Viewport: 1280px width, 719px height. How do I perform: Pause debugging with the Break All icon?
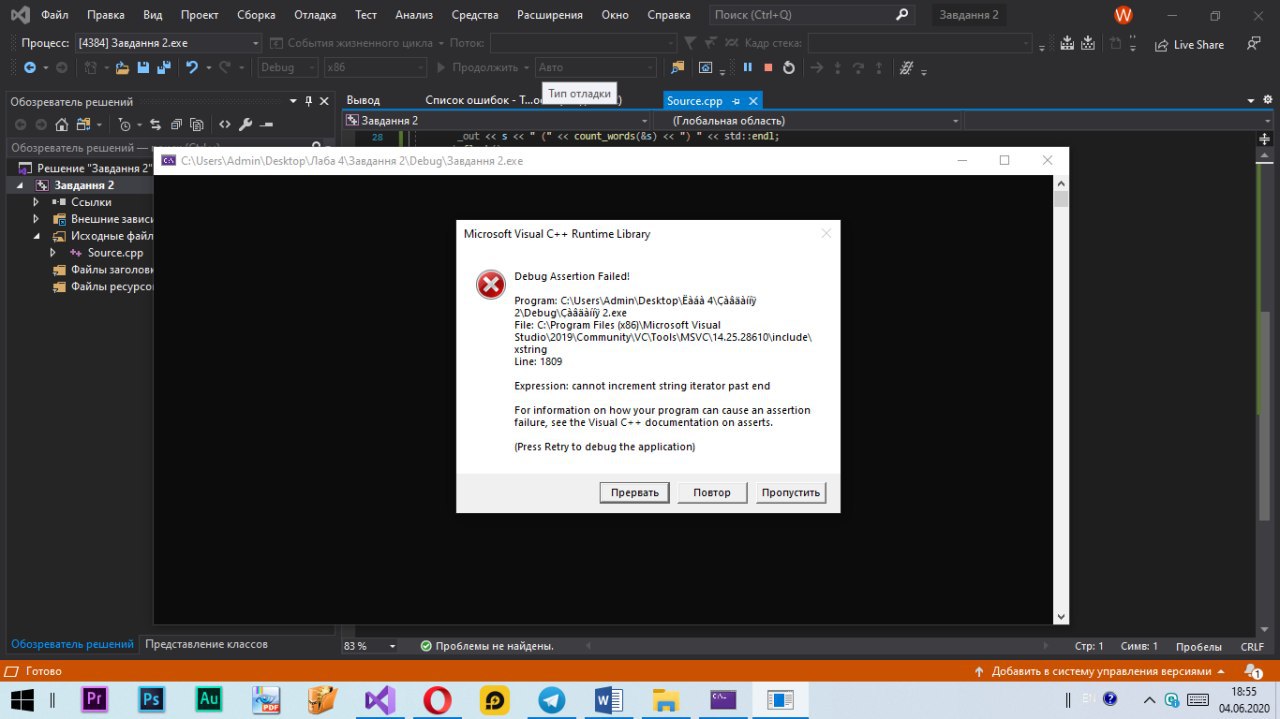(747, 67)
